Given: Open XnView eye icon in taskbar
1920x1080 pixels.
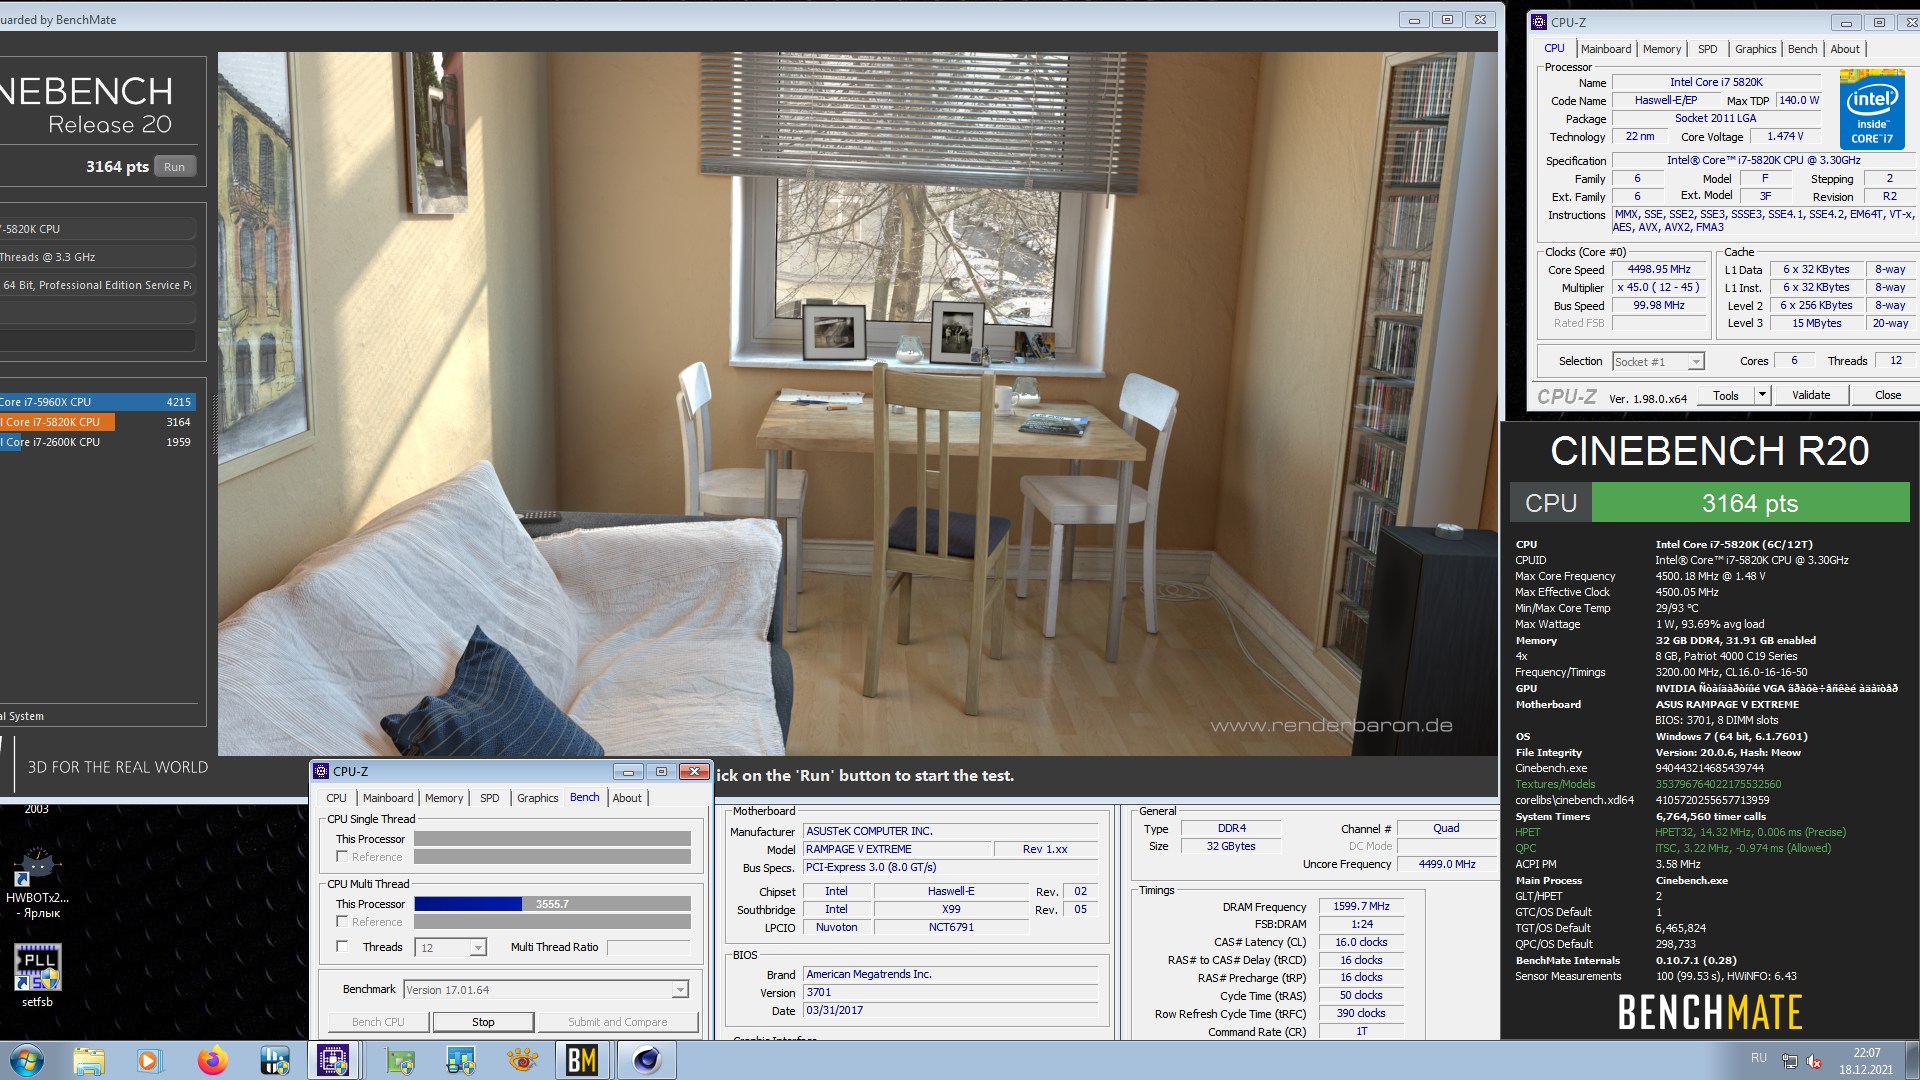Looking at the screenshot, I should coord(522,1060).
